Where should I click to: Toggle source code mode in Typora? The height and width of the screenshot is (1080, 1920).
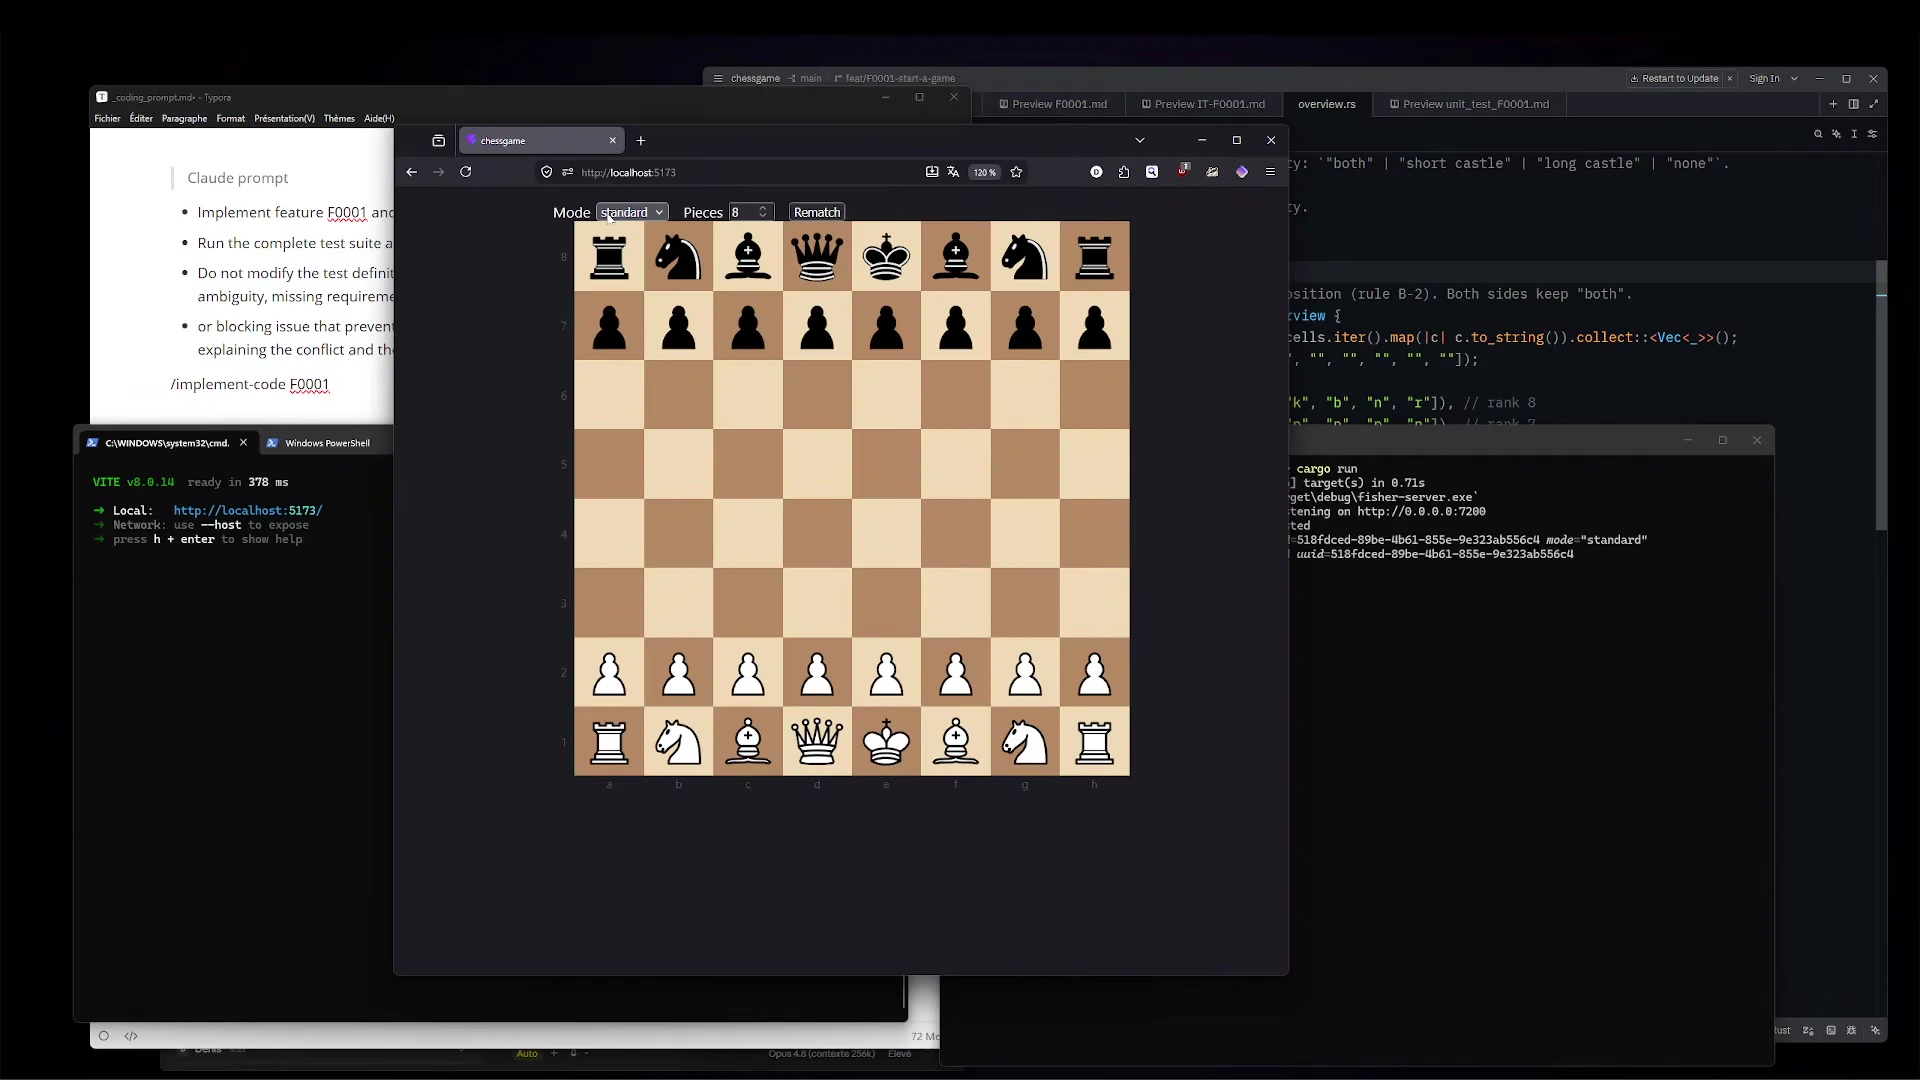(x=131, y=1036)
